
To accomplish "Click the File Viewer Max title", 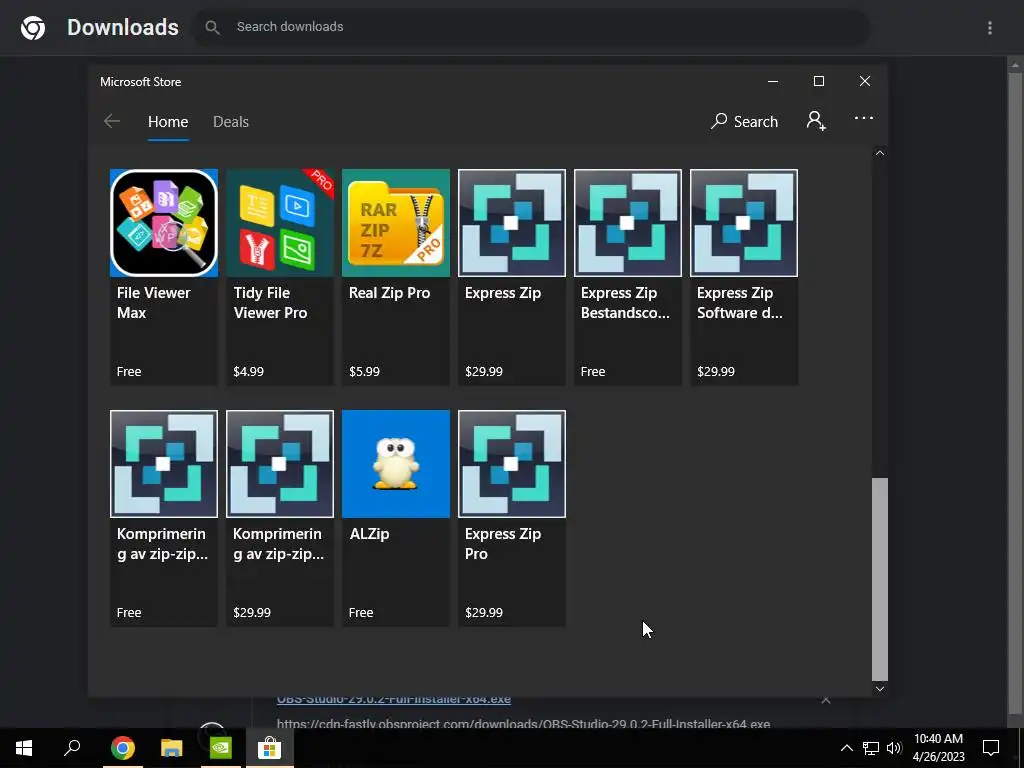I will click(153, 302).
